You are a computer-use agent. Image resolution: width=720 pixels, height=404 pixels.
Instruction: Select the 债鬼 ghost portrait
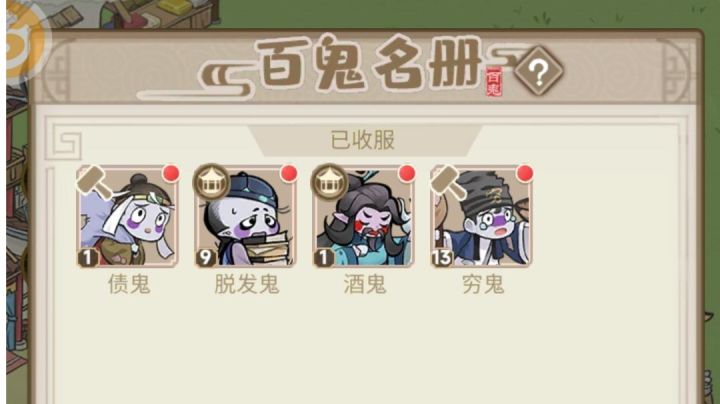point(127,216)
